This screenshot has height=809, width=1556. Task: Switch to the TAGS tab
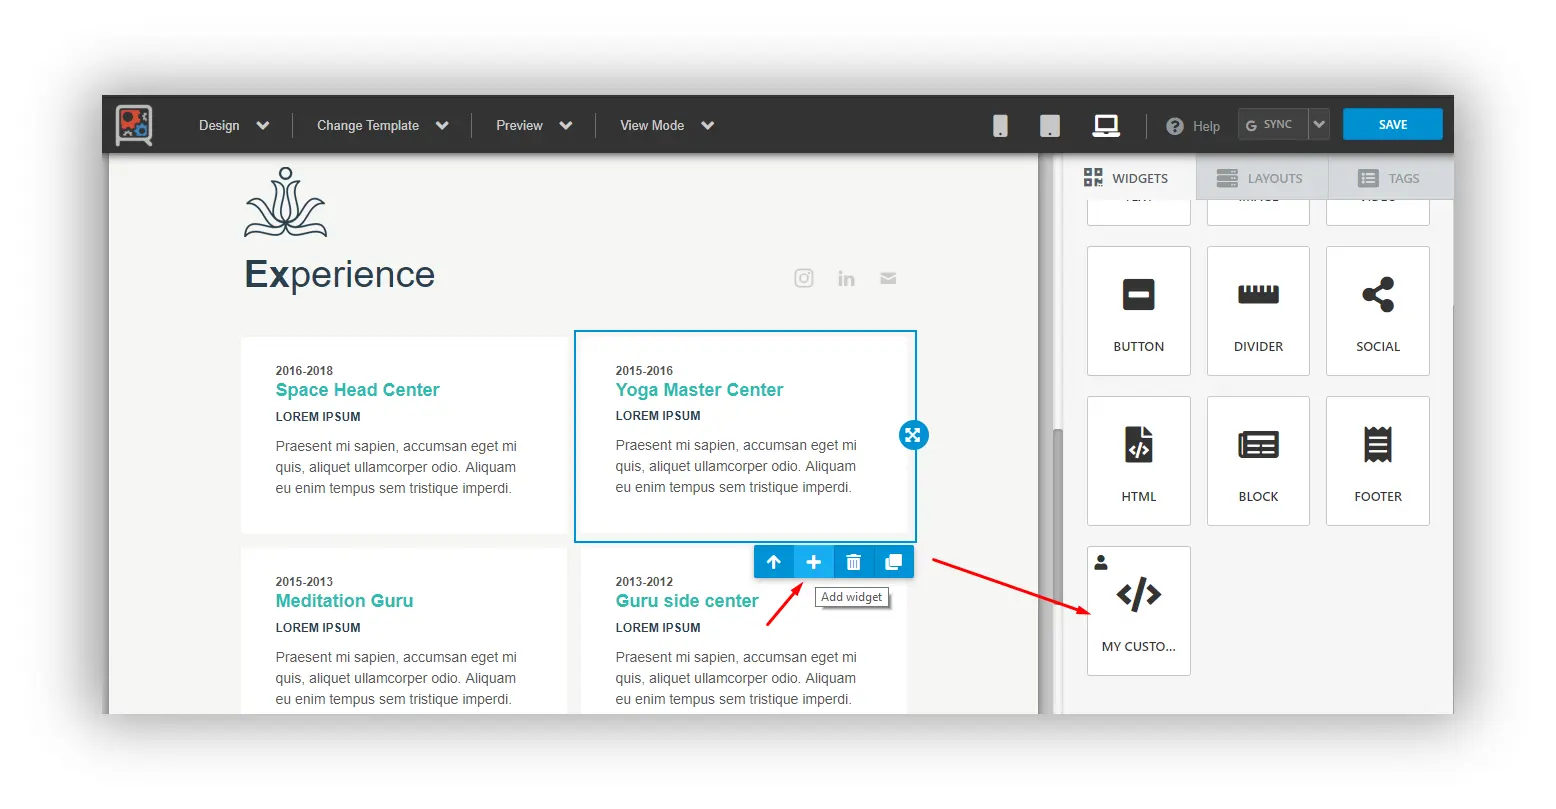[1390, 178]
